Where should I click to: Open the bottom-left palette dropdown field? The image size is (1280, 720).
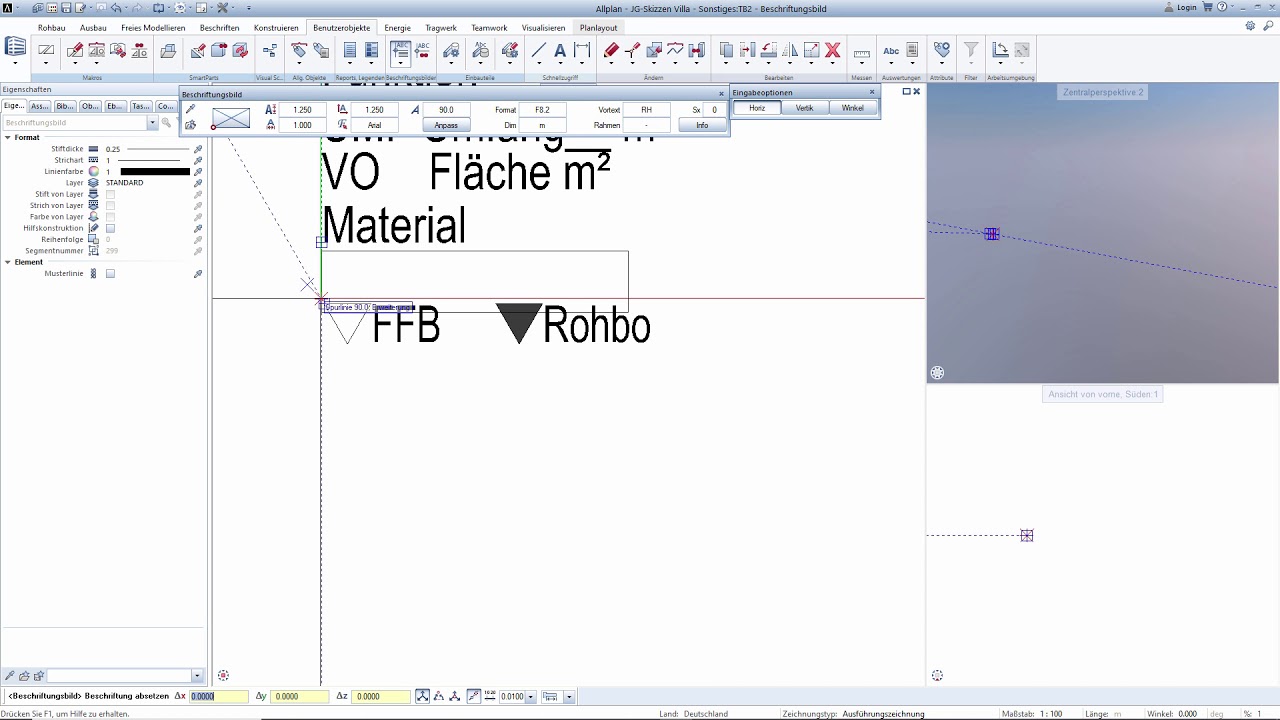point(125,676)
